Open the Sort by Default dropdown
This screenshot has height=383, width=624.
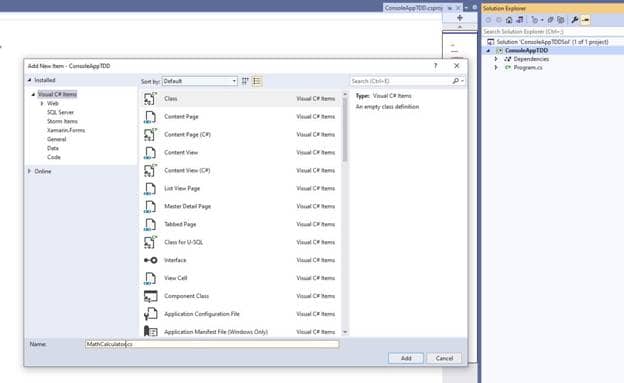(200, 81)
